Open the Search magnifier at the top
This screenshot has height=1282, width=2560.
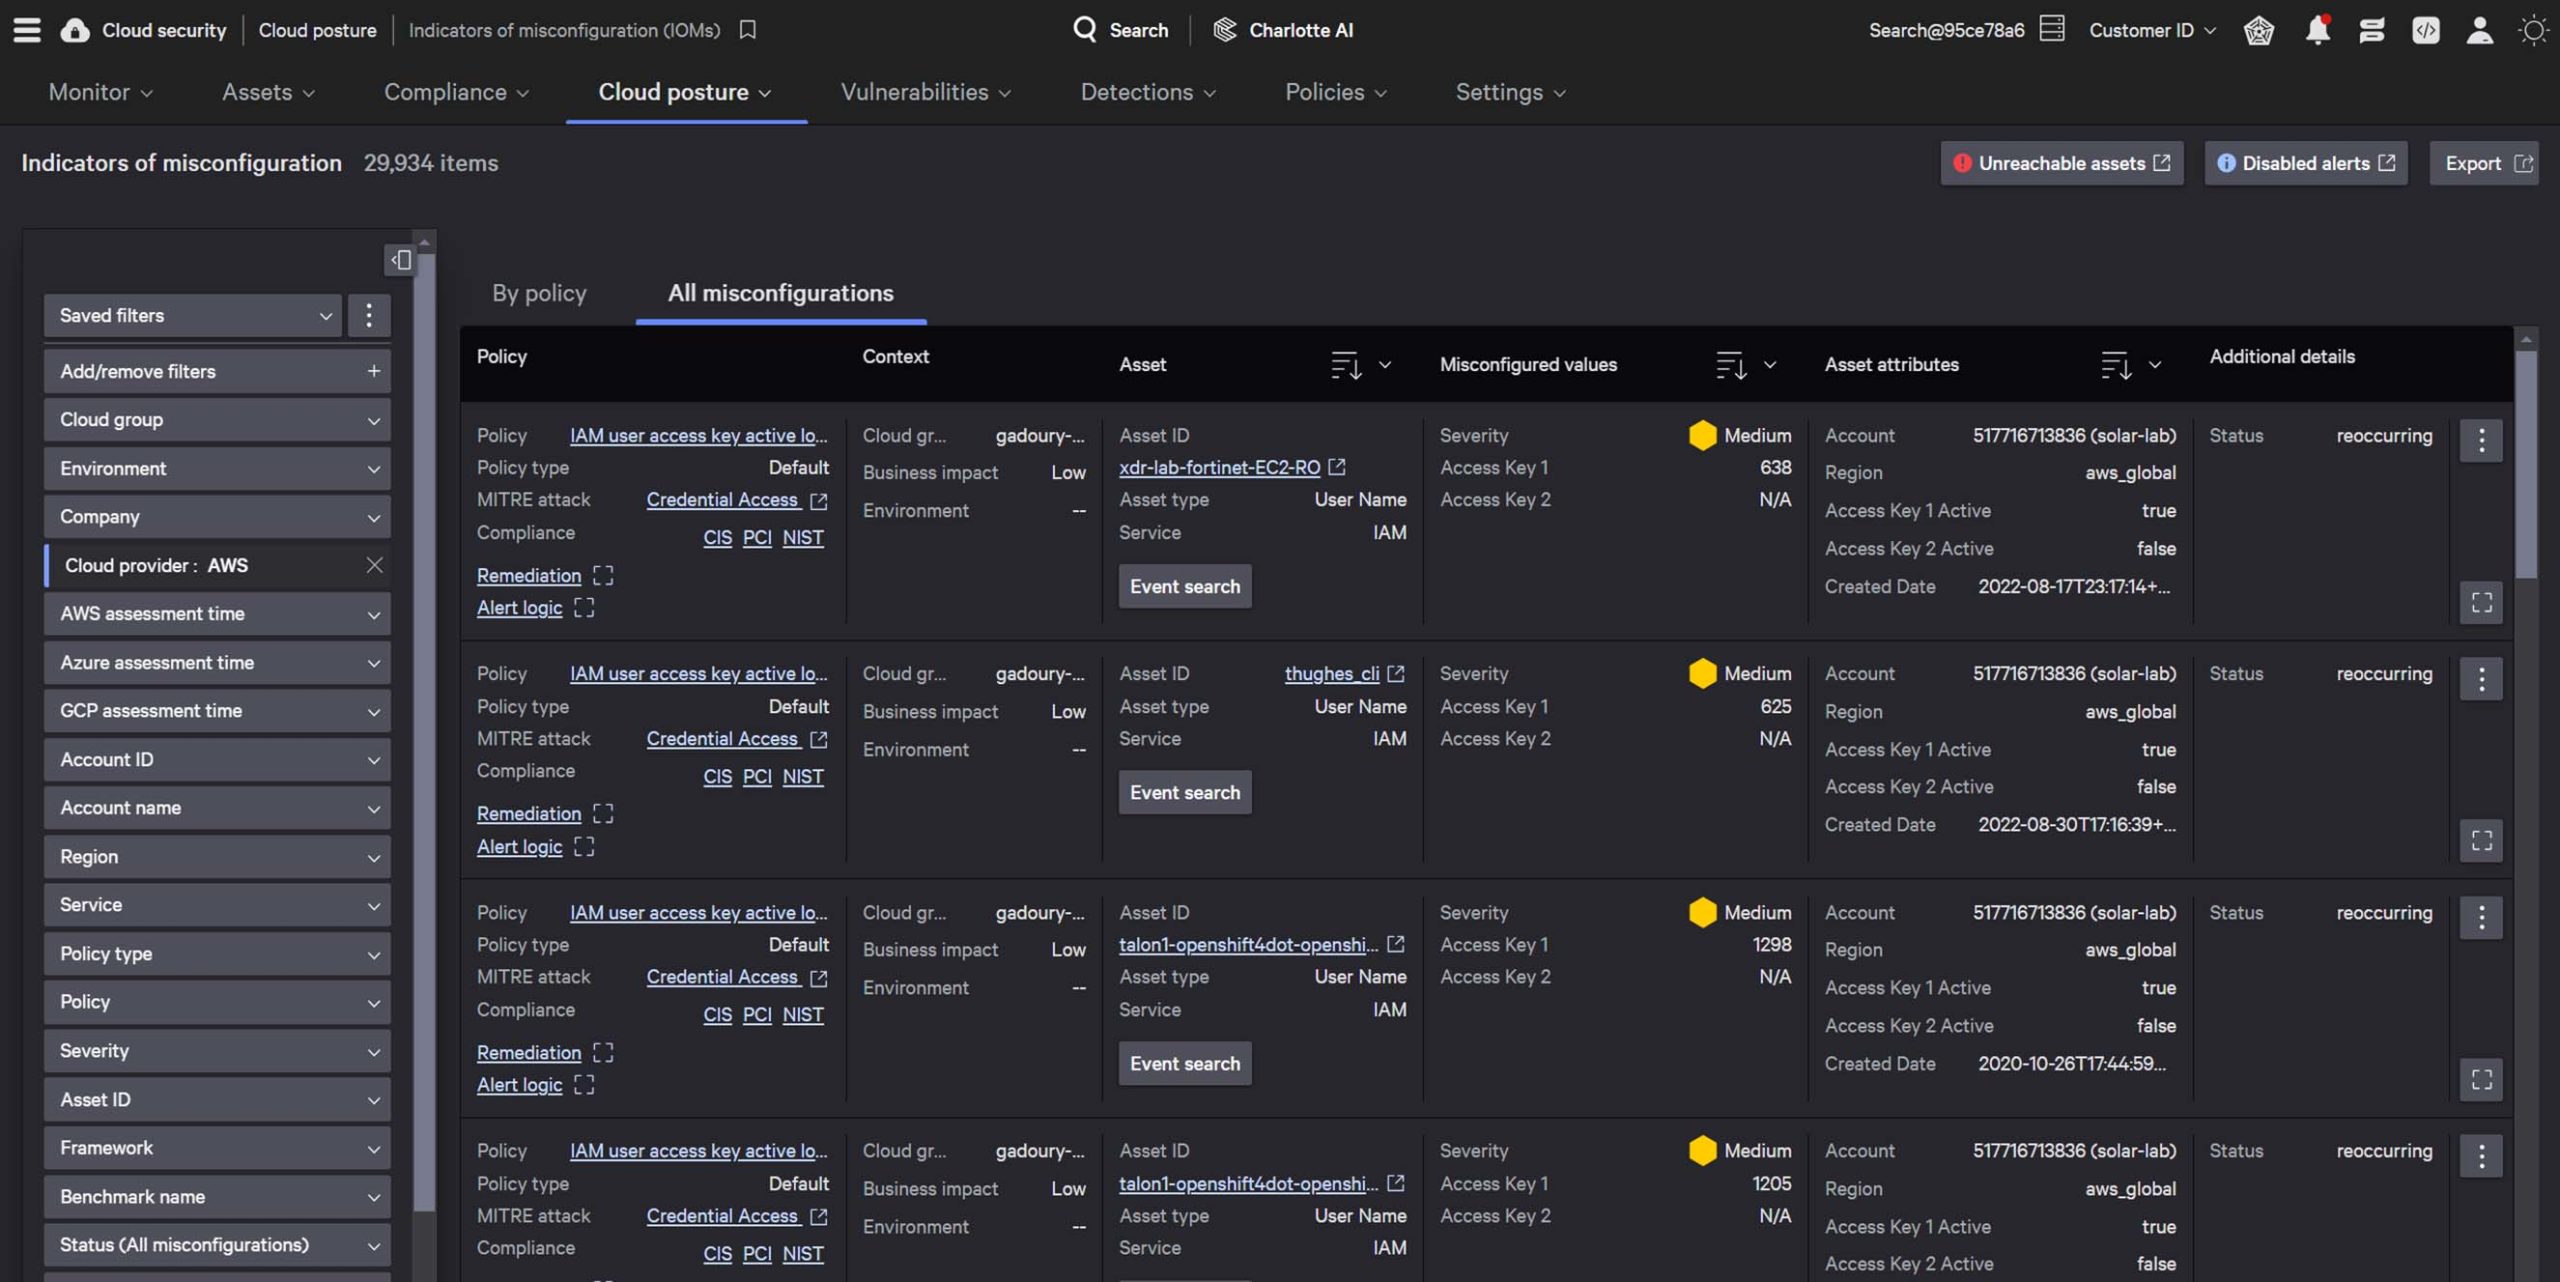pos(1085,29)
